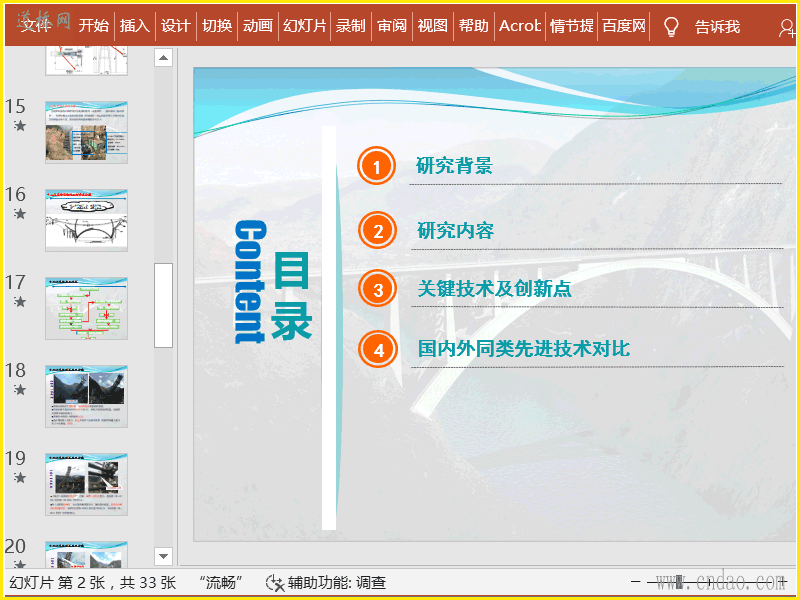Click the 目录 title text

coord(291,295)
